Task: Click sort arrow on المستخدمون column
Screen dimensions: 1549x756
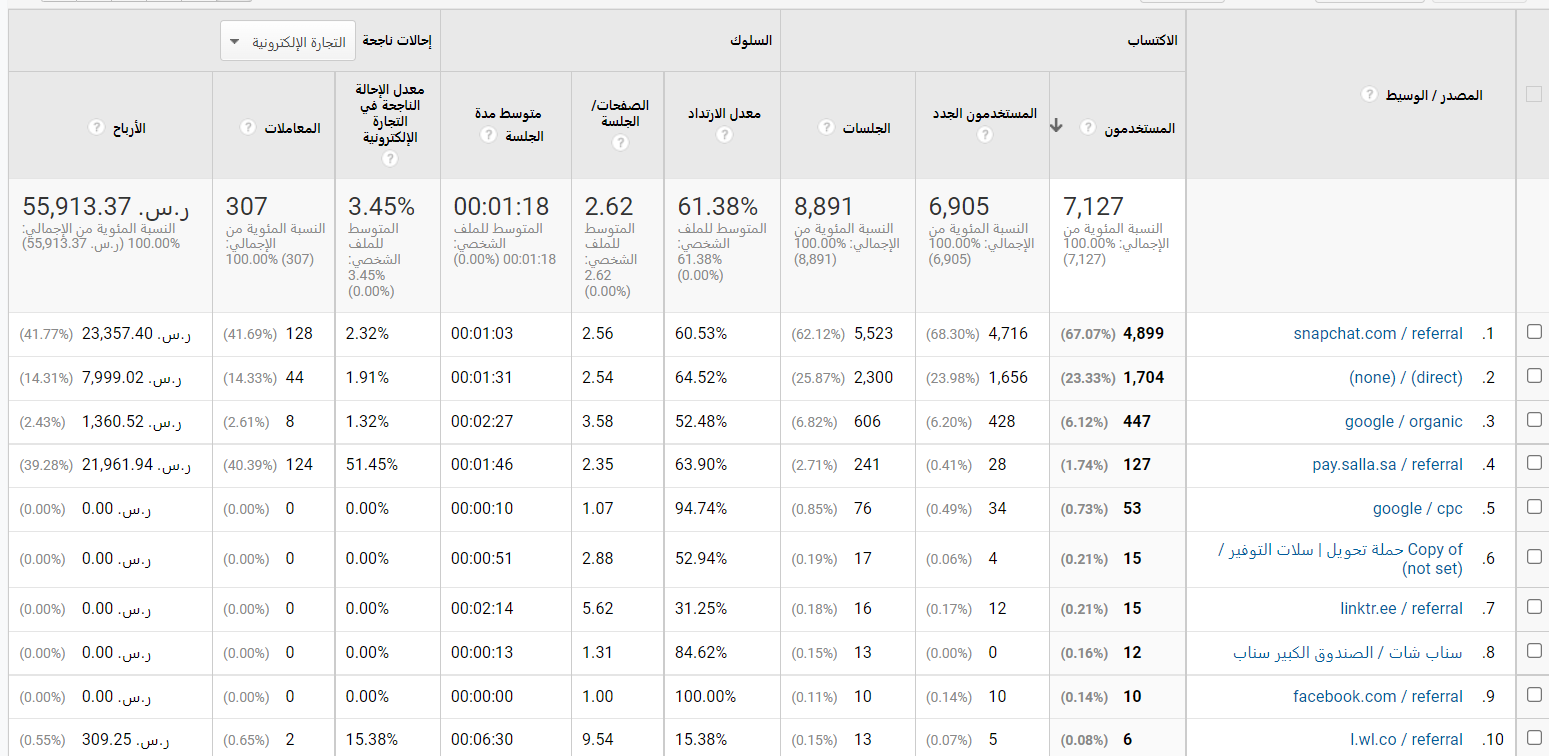Action: tap(1056, 126)
